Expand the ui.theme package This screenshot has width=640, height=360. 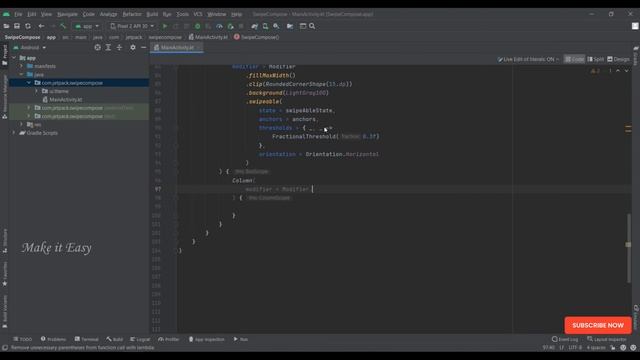(36, 91)
